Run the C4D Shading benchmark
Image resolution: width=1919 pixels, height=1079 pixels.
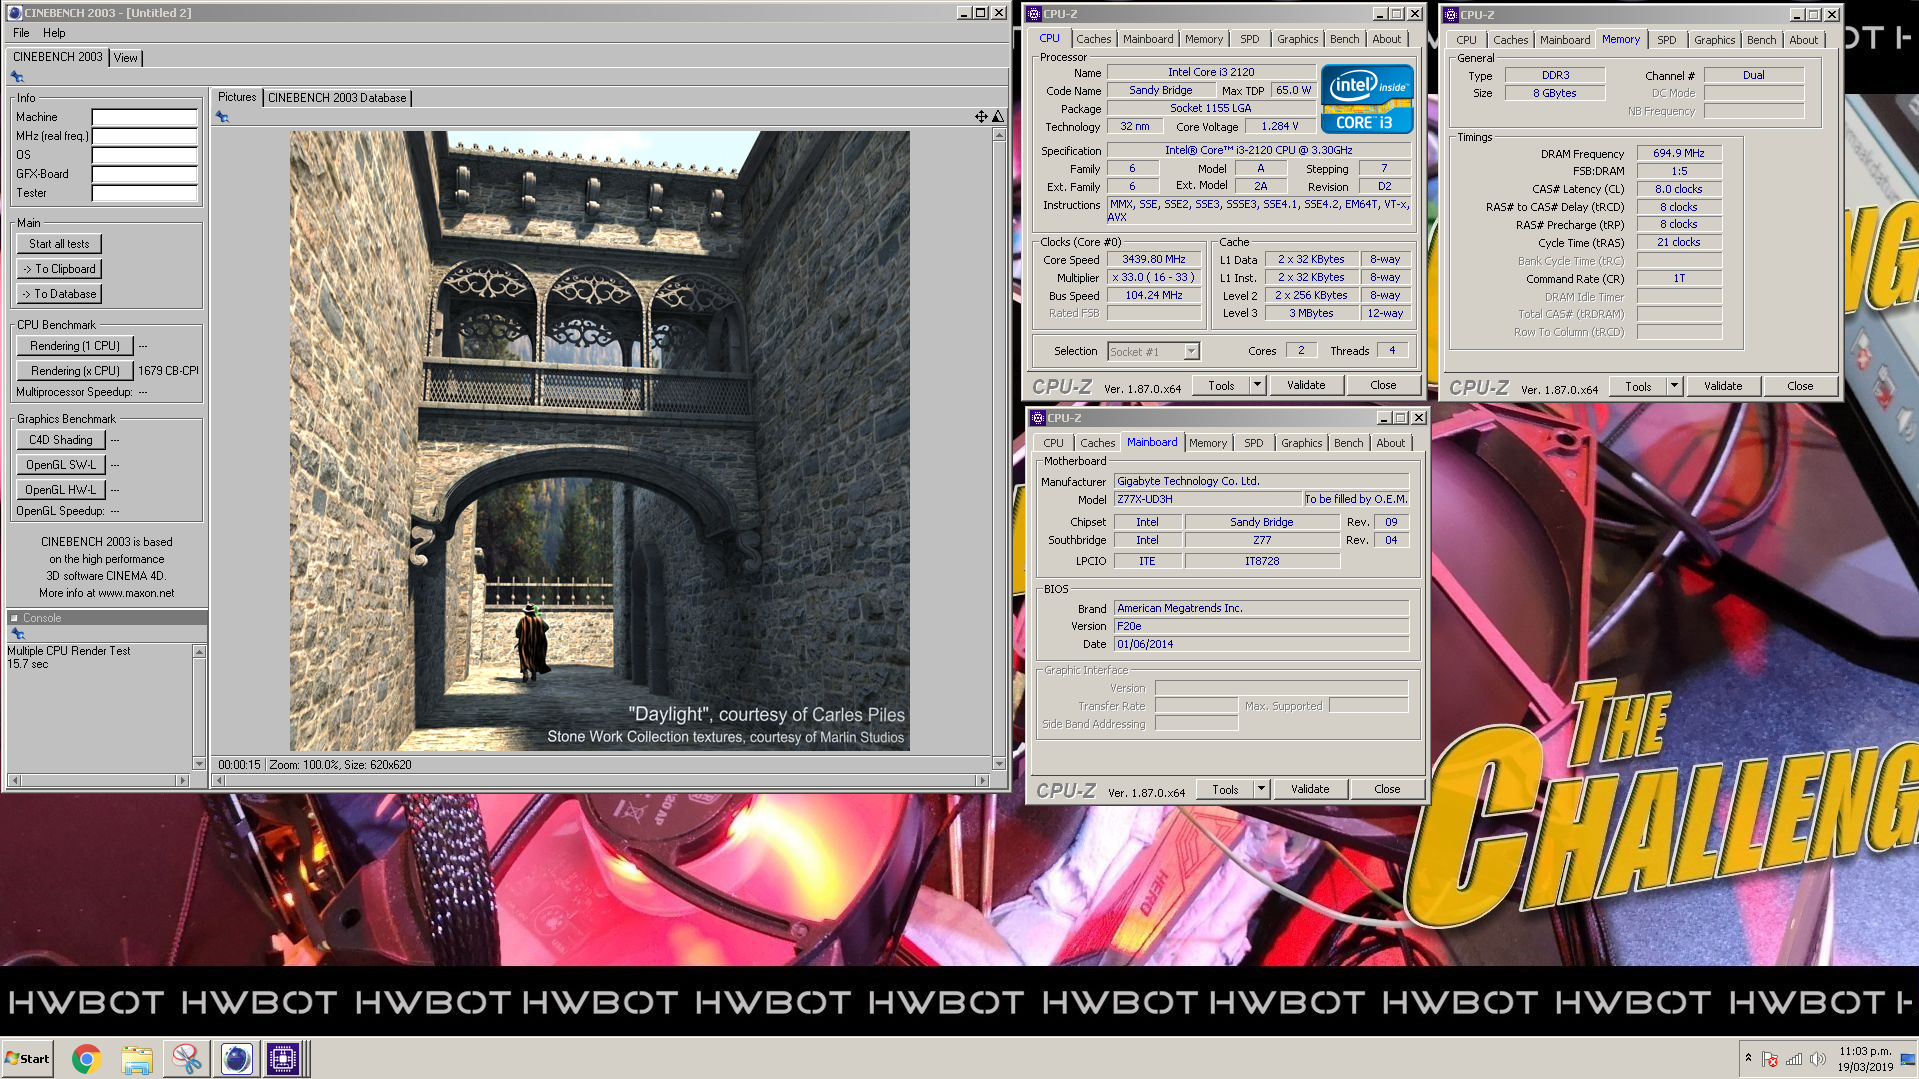[61, 440]
